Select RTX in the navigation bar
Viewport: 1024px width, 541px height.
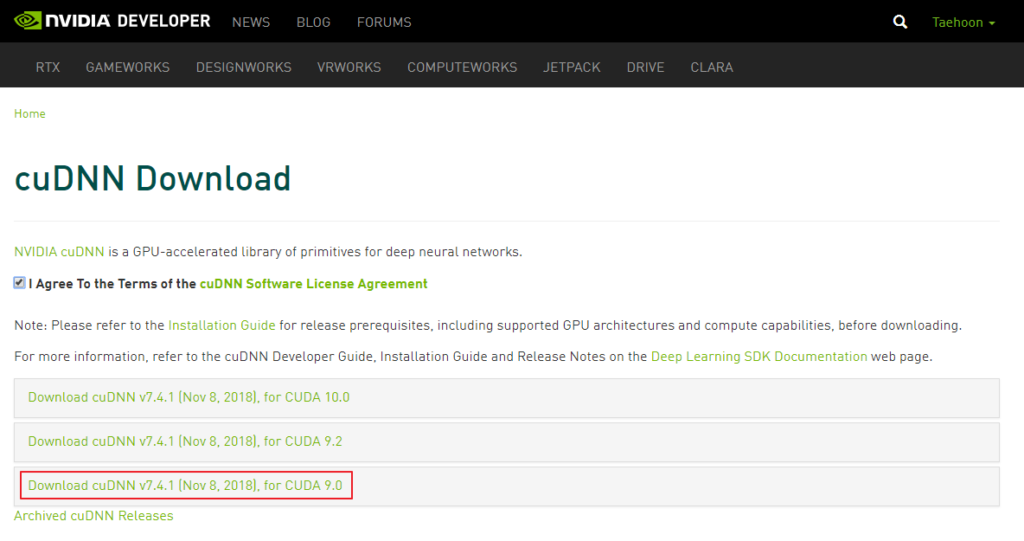click(x=48, y=67)
